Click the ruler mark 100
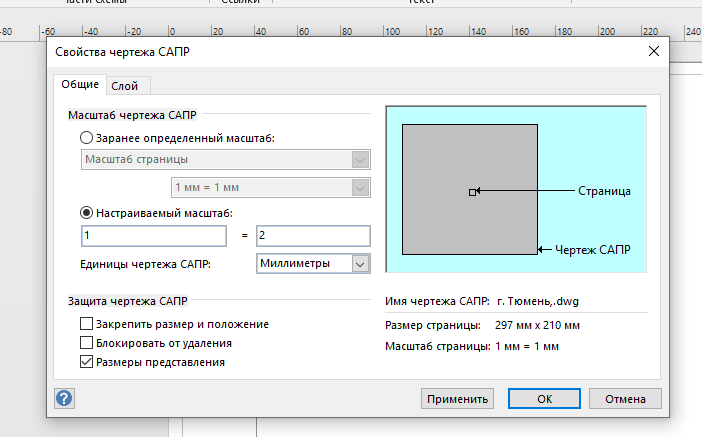 click(393, 31)
